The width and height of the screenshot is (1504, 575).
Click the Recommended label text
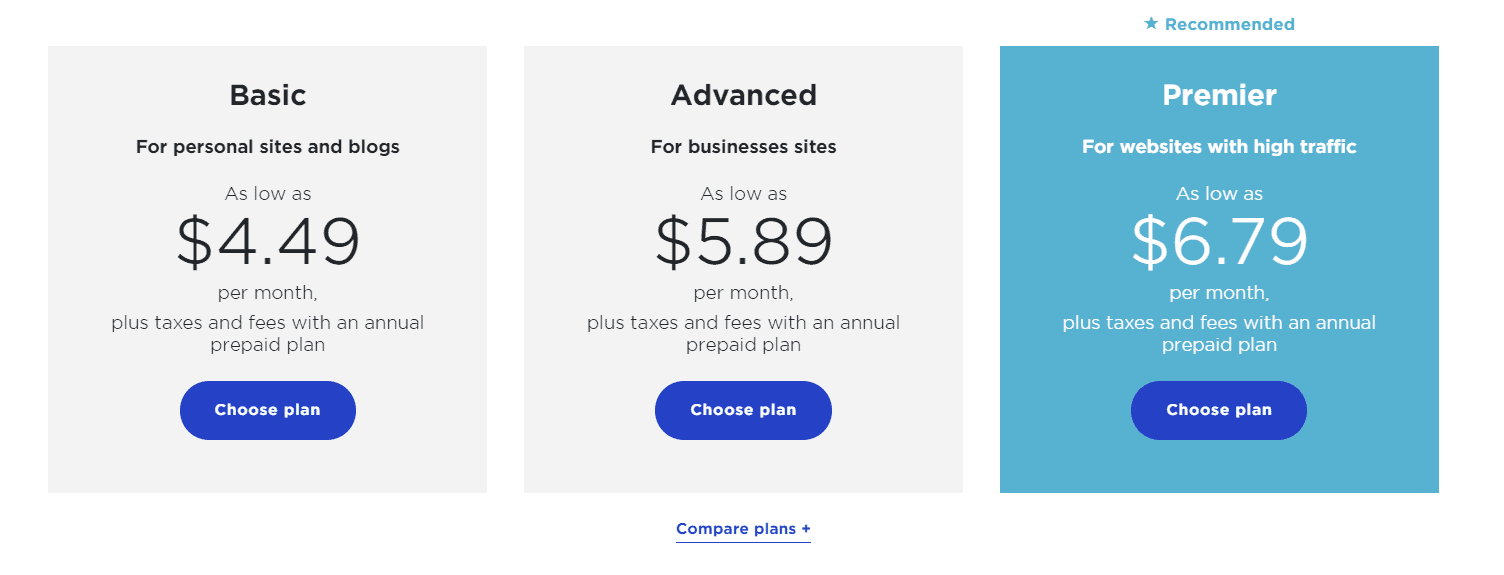pos(1229,24)
